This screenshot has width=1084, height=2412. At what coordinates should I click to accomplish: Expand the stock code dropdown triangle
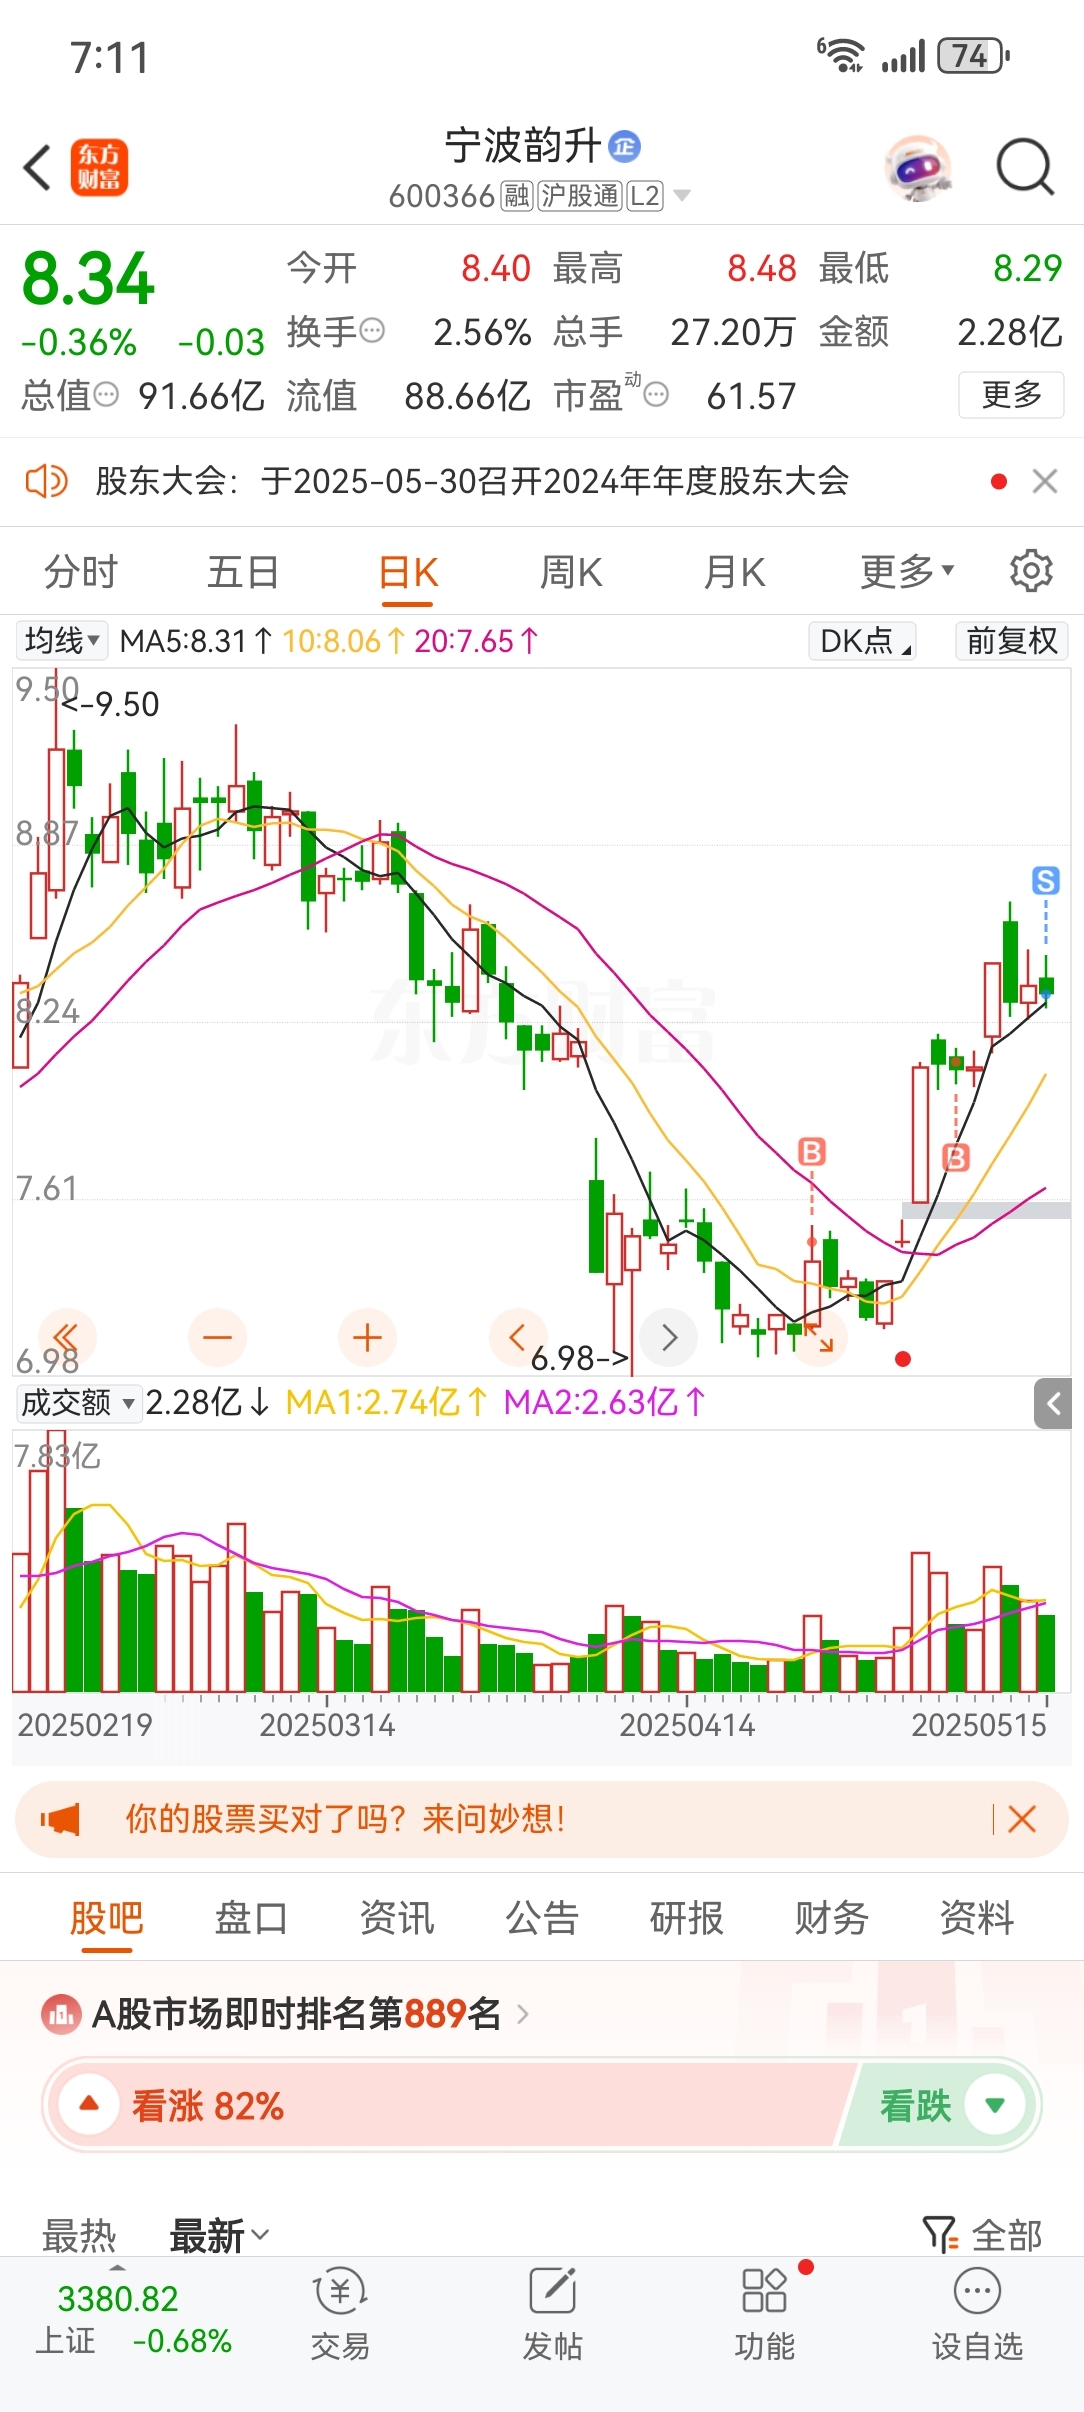683,196
